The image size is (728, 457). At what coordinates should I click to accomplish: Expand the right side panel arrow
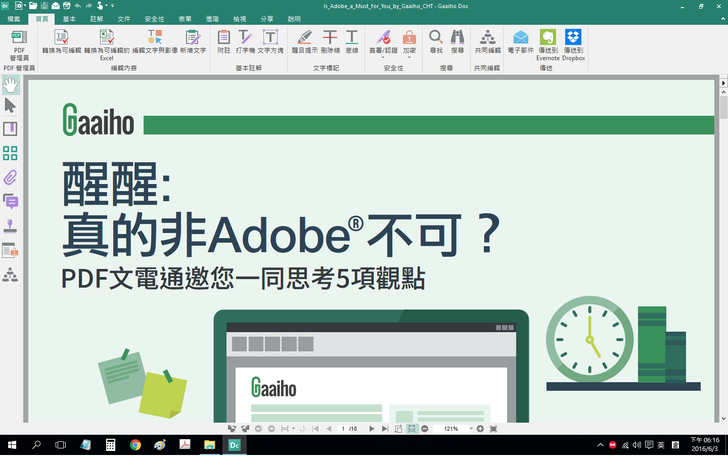[723, 83]
